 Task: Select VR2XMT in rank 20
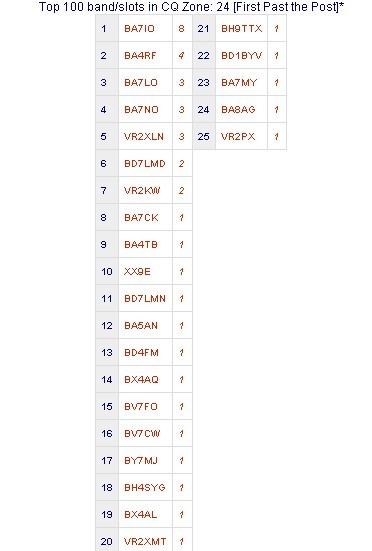pyautogui.click(x=145, y=542)
